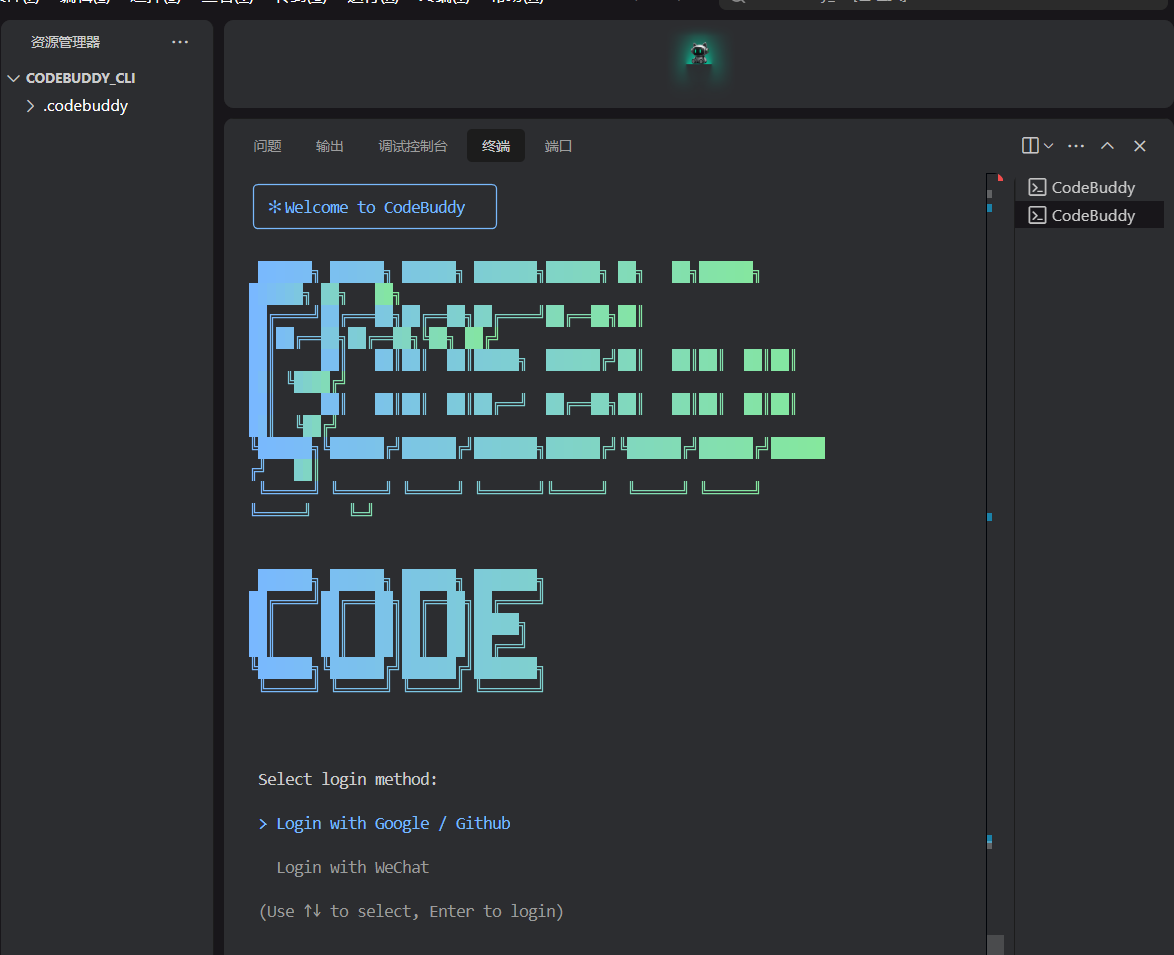Screen dimensions: 1174x955
Task: Switch to the 输出 panel tab
Action: tap(329, 146)
